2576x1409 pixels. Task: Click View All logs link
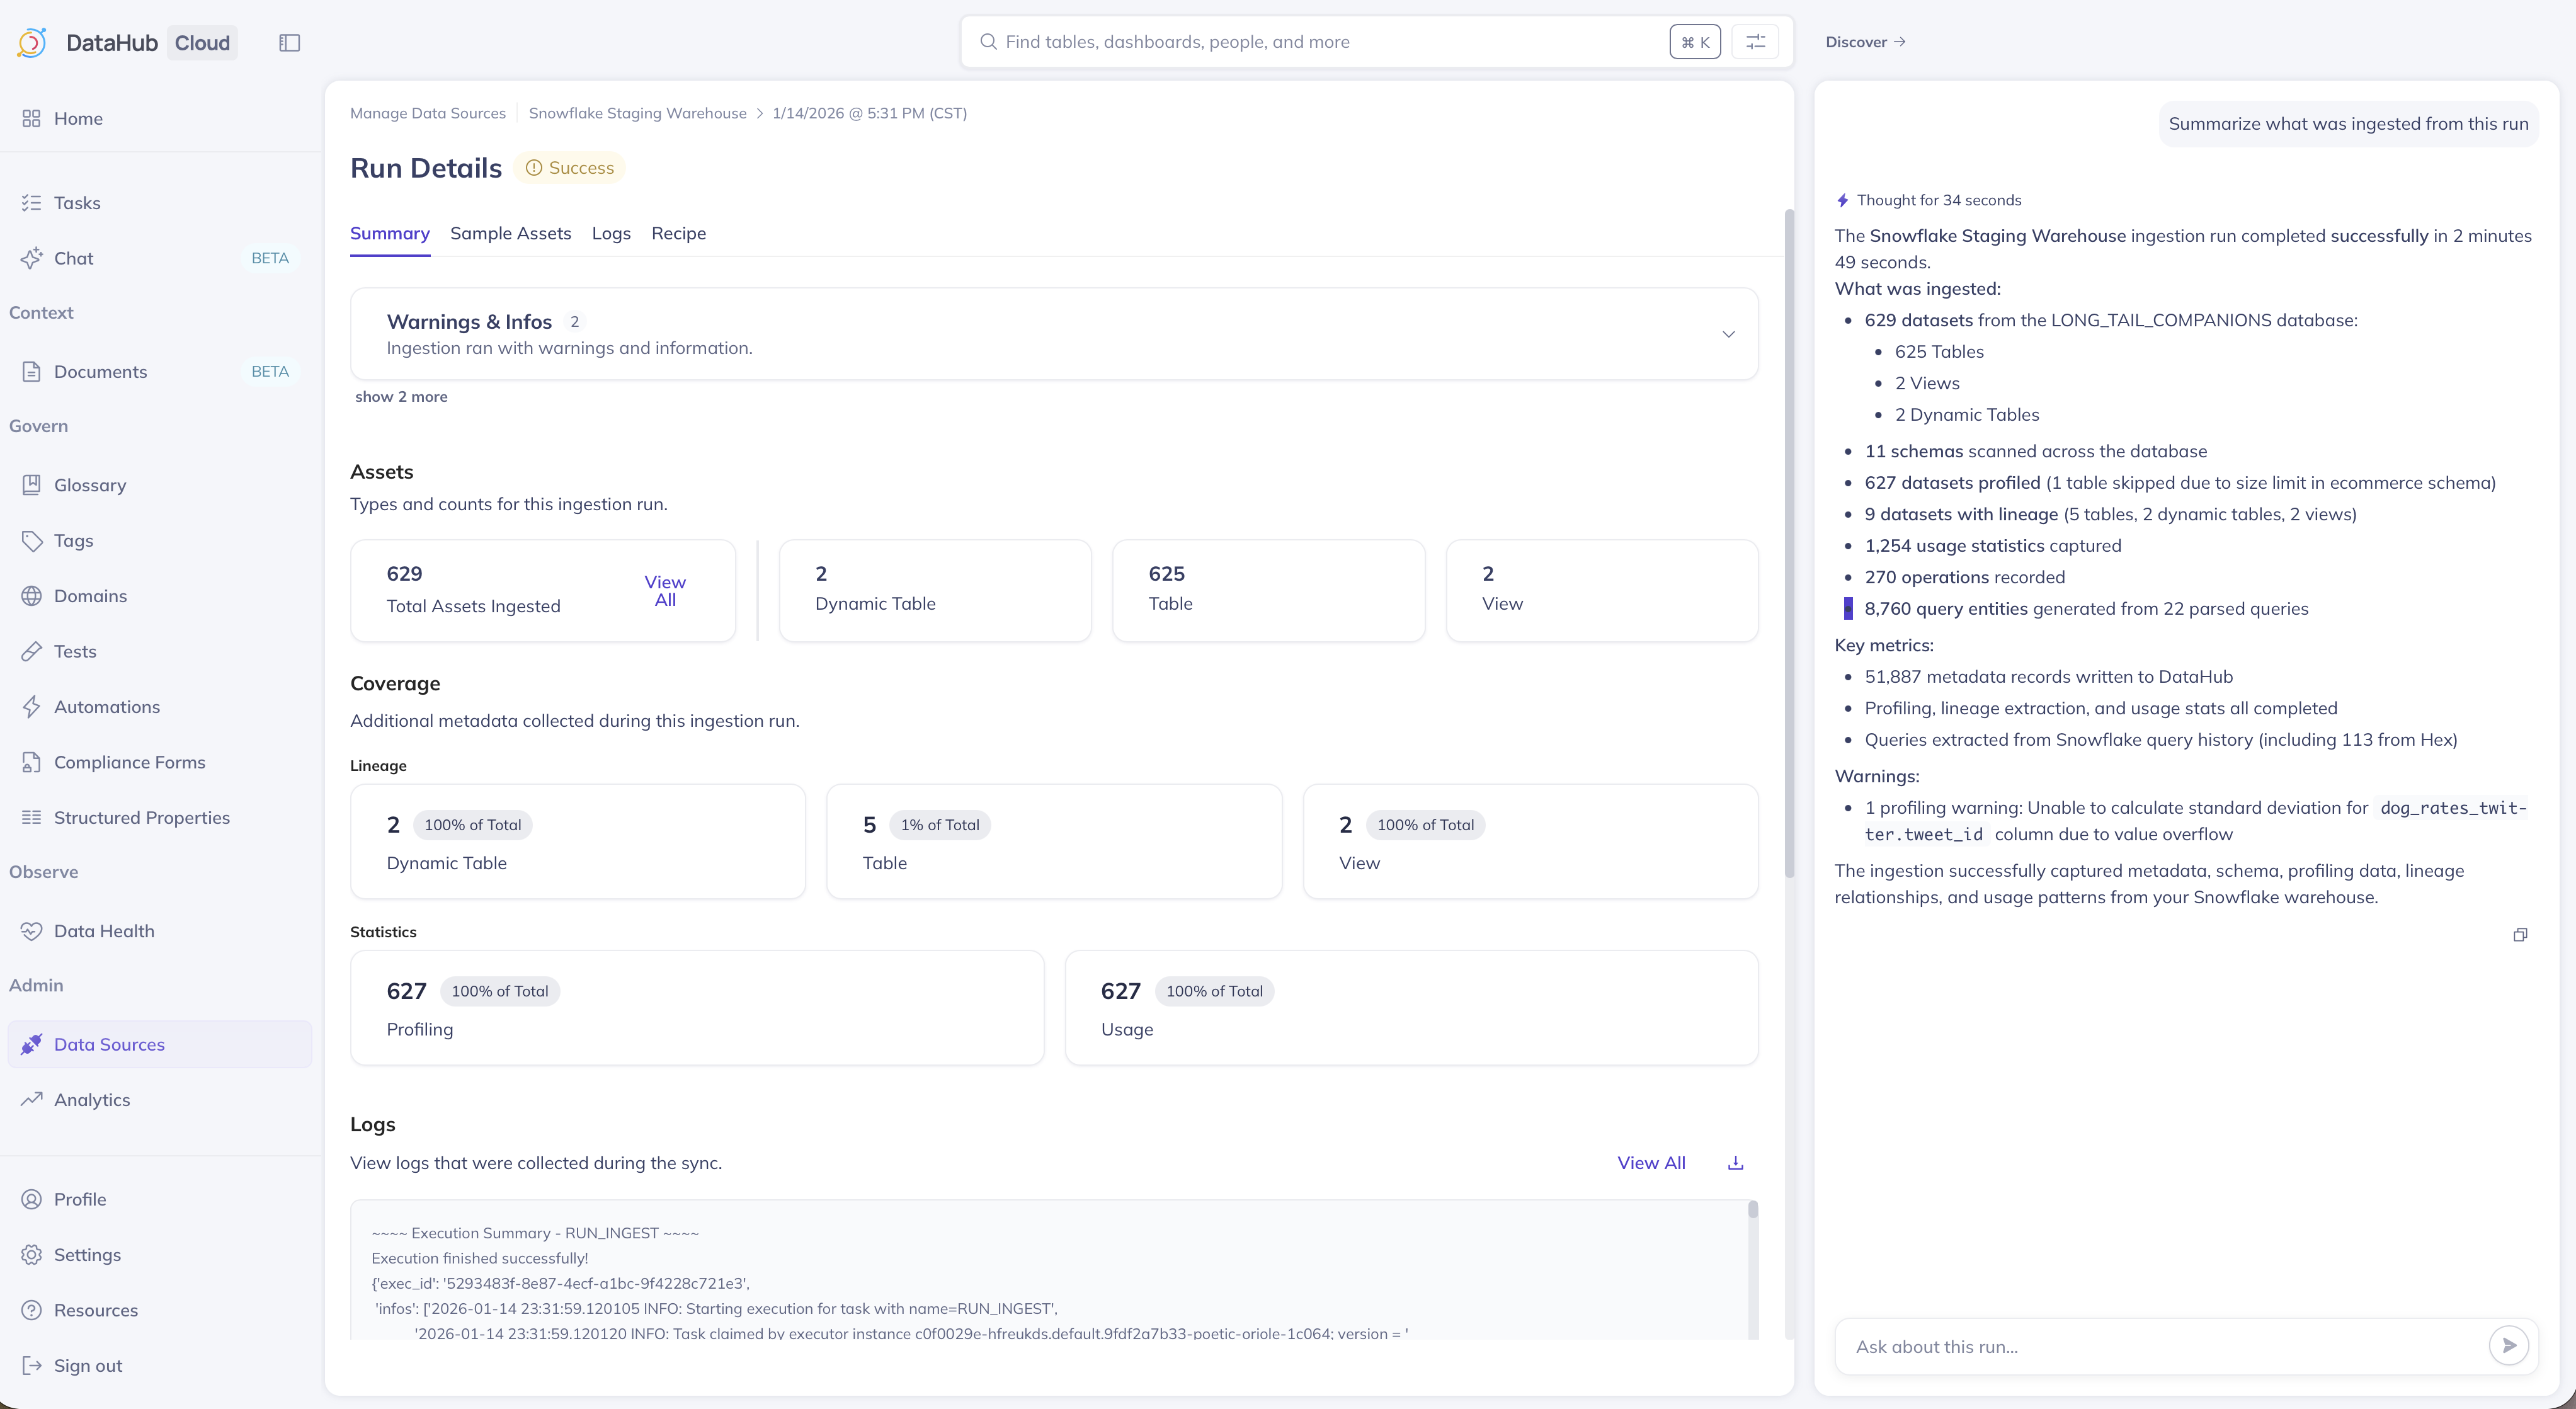(1651, 1163)
